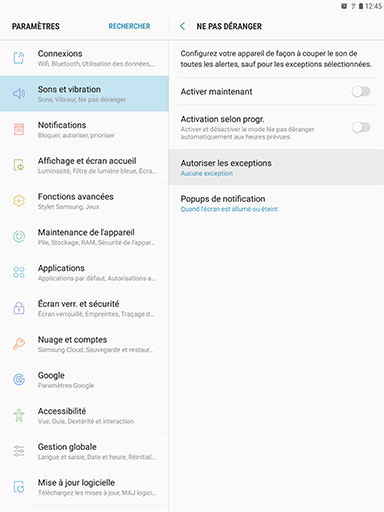
Task: Open Autoriser les exceptions
Action: (x=276, y=167)
